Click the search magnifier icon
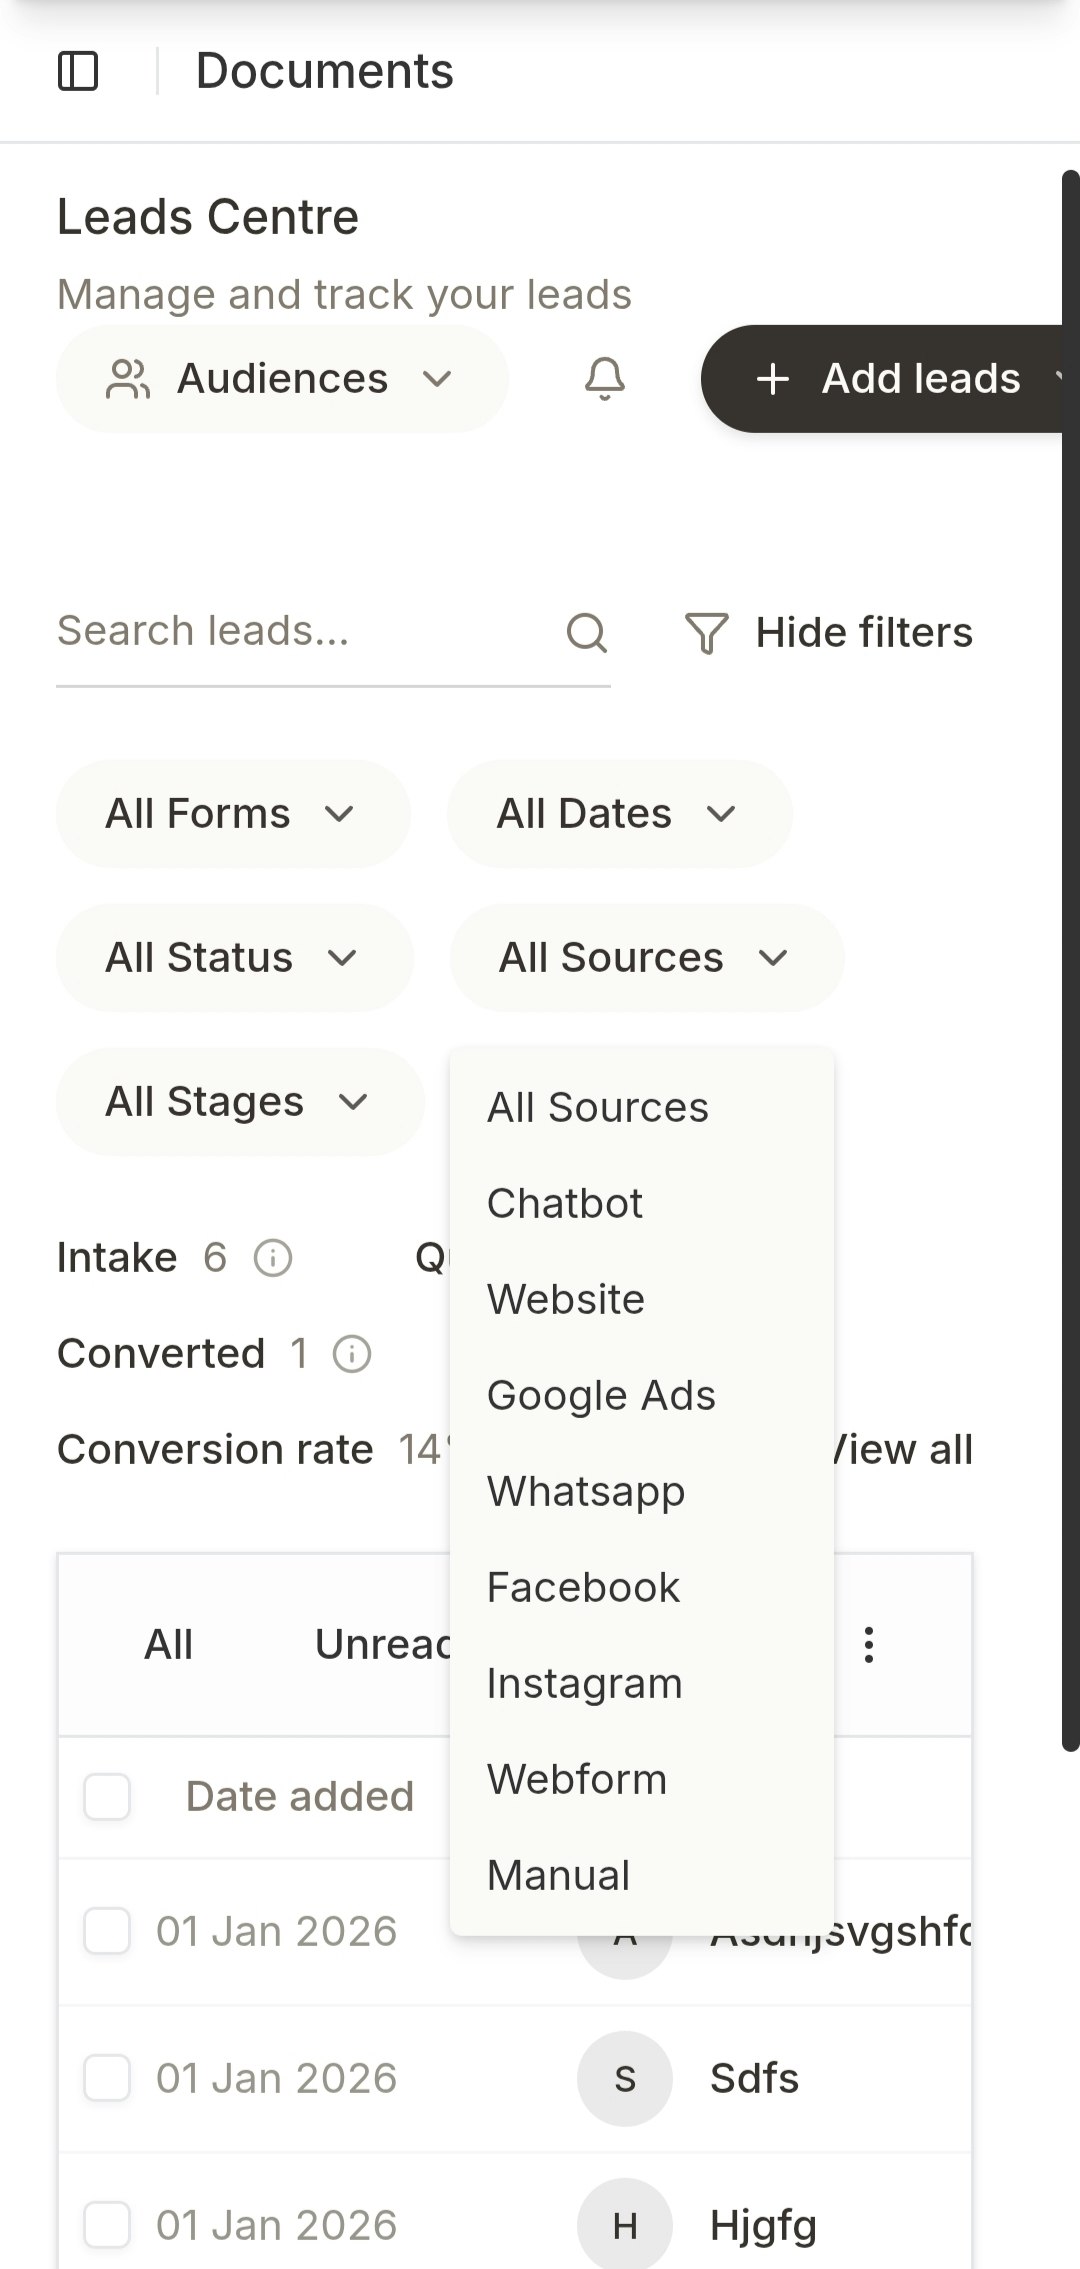Image resolution: width=1080 pixels, height=2269 pixels. click(587, 632)
